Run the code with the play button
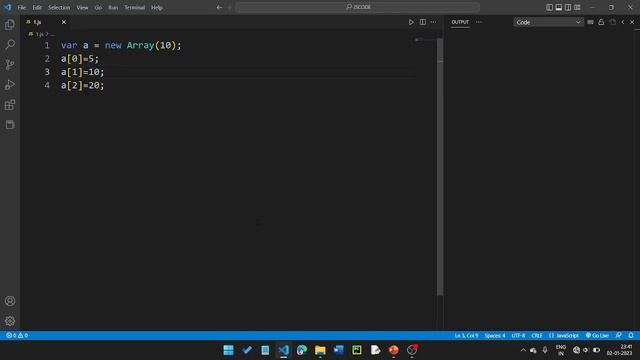The width and height of the screenshot is (640, 360). click(x=411, y=22)
